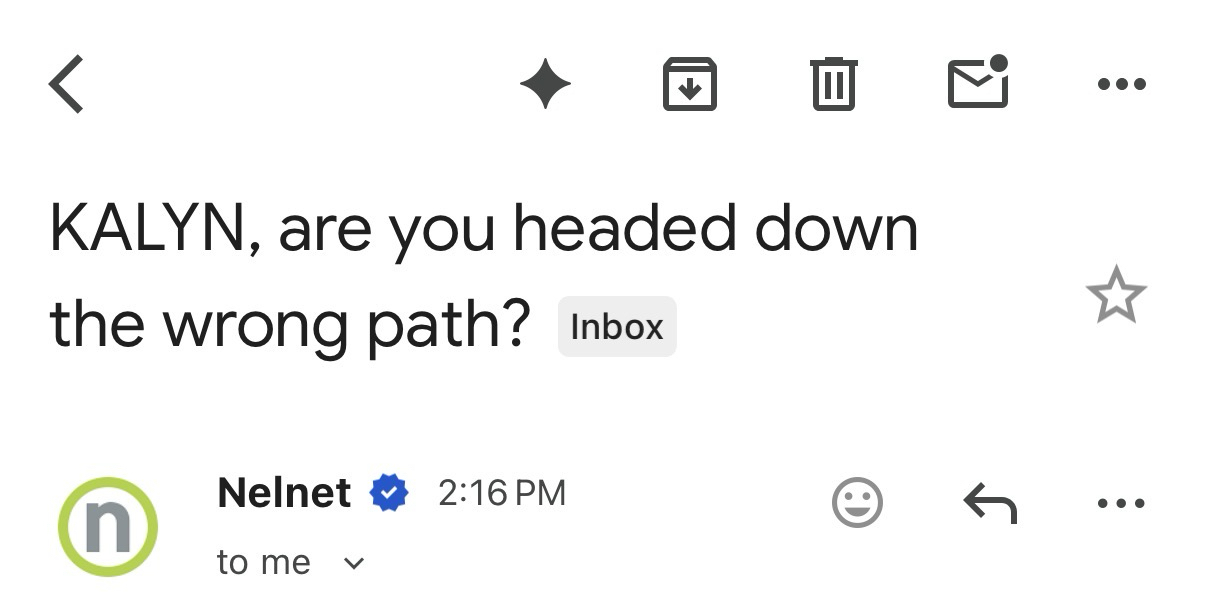Viewport: 1206px width, 612px height.
Task: Expand recipient details chevron
Action: [353, 564]
